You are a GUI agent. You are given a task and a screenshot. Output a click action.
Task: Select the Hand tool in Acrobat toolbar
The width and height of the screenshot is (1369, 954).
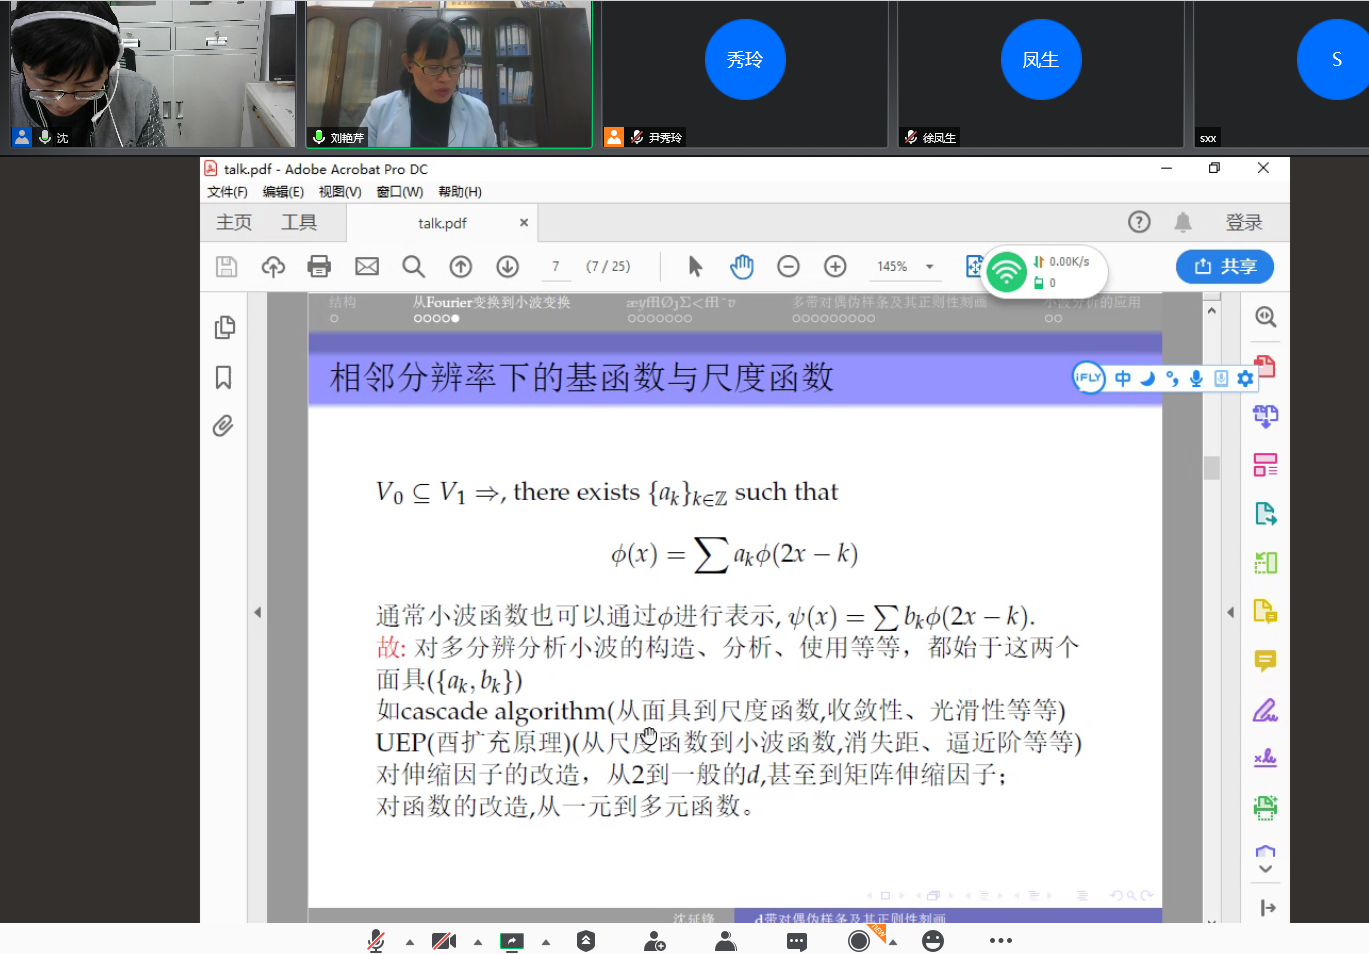tap(741, 266)
